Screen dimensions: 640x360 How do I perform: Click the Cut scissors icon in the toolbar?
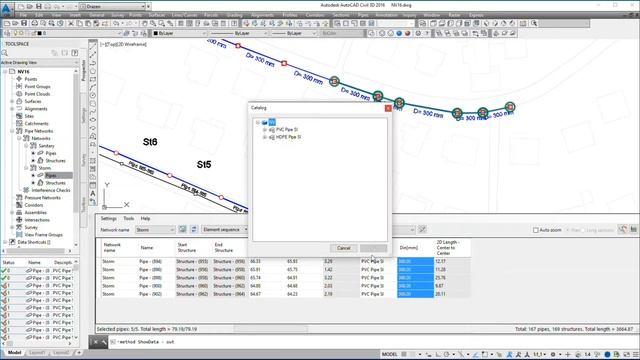[71, 24]
